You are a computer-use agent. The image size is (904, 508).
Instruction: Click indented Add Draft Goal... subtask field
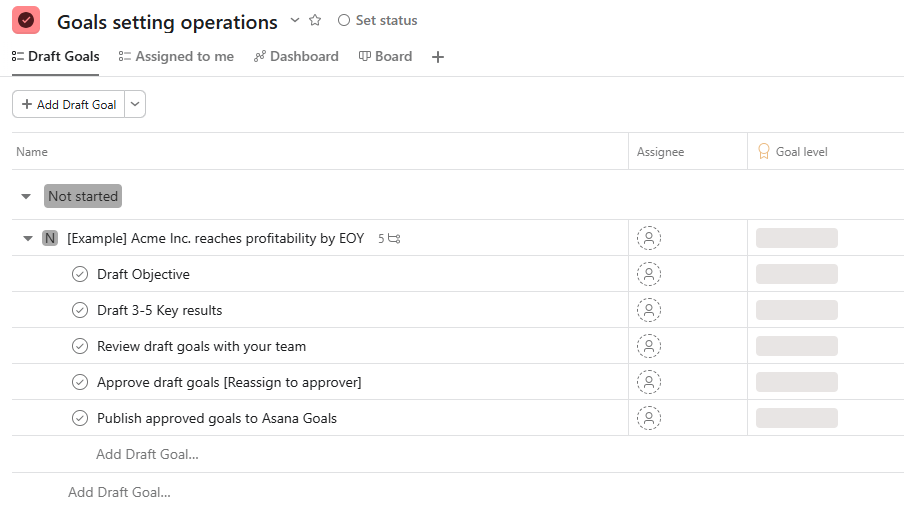(147, 454)
